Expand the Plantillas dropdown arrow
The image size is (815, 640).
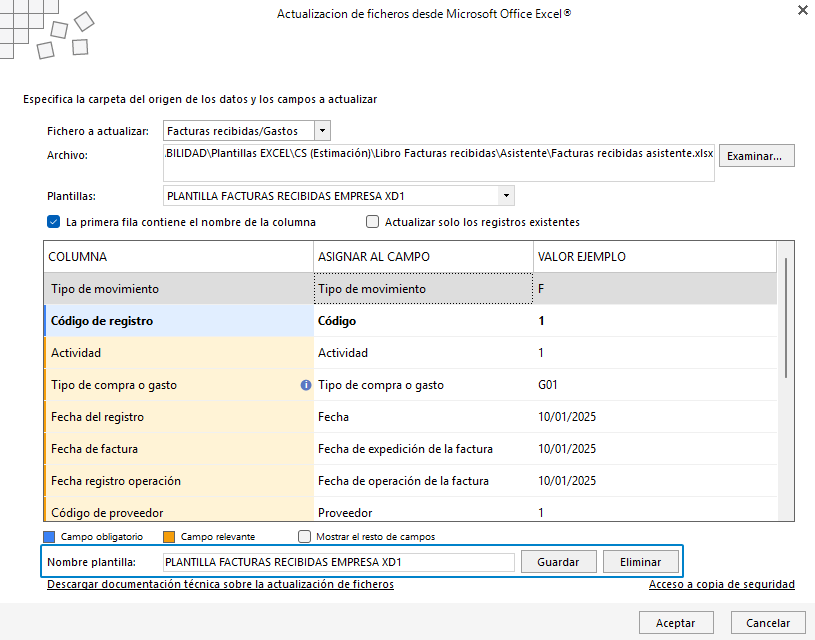506,196
